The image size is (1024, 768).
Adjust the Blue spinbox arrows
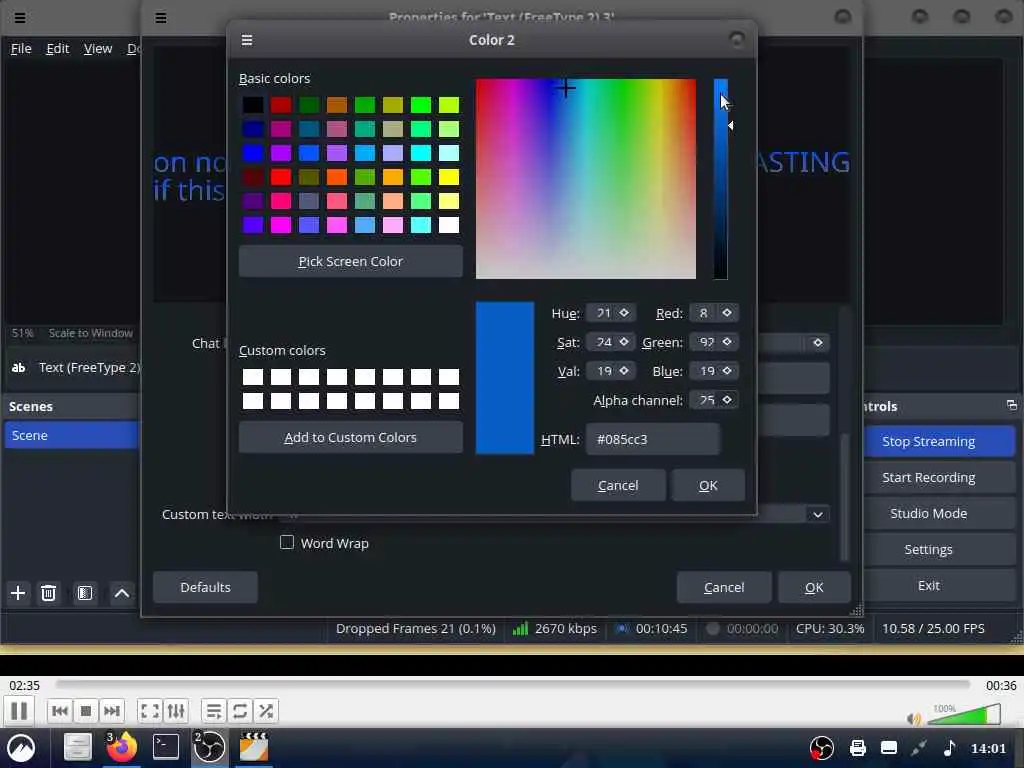(727, 370)
